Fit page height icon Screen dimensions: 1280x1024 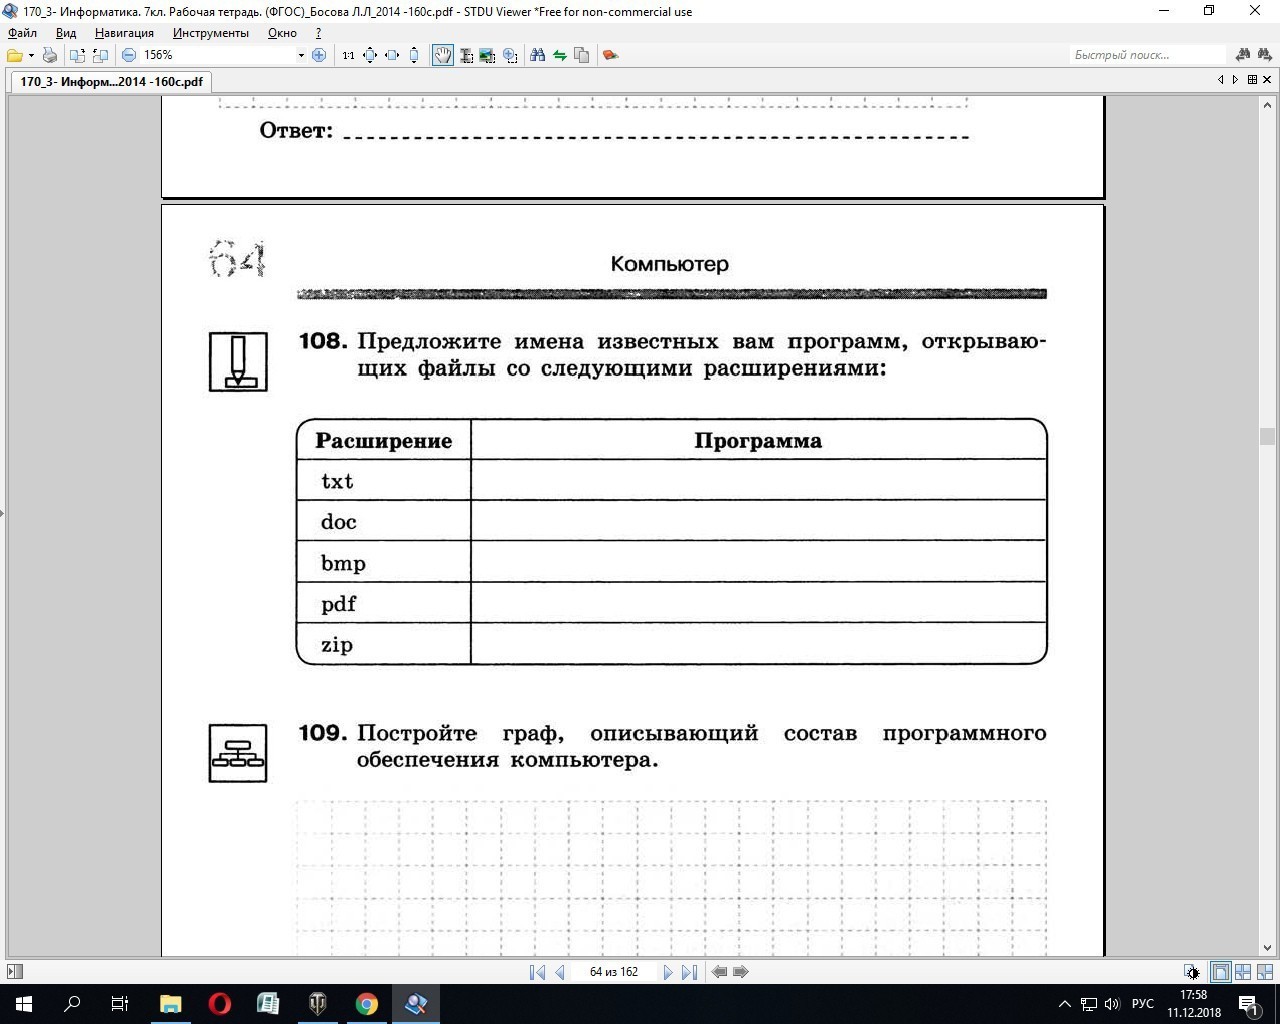[x=414, y=55]
